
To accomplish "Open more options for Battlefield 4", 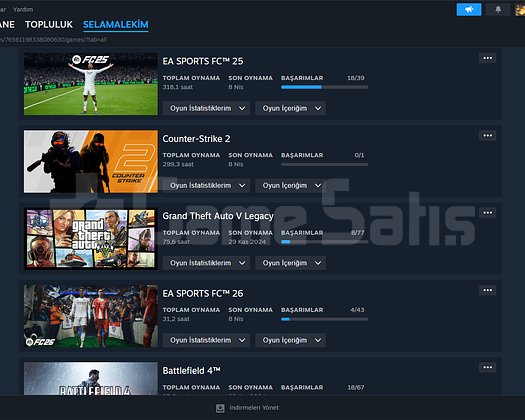I will 488,368.
